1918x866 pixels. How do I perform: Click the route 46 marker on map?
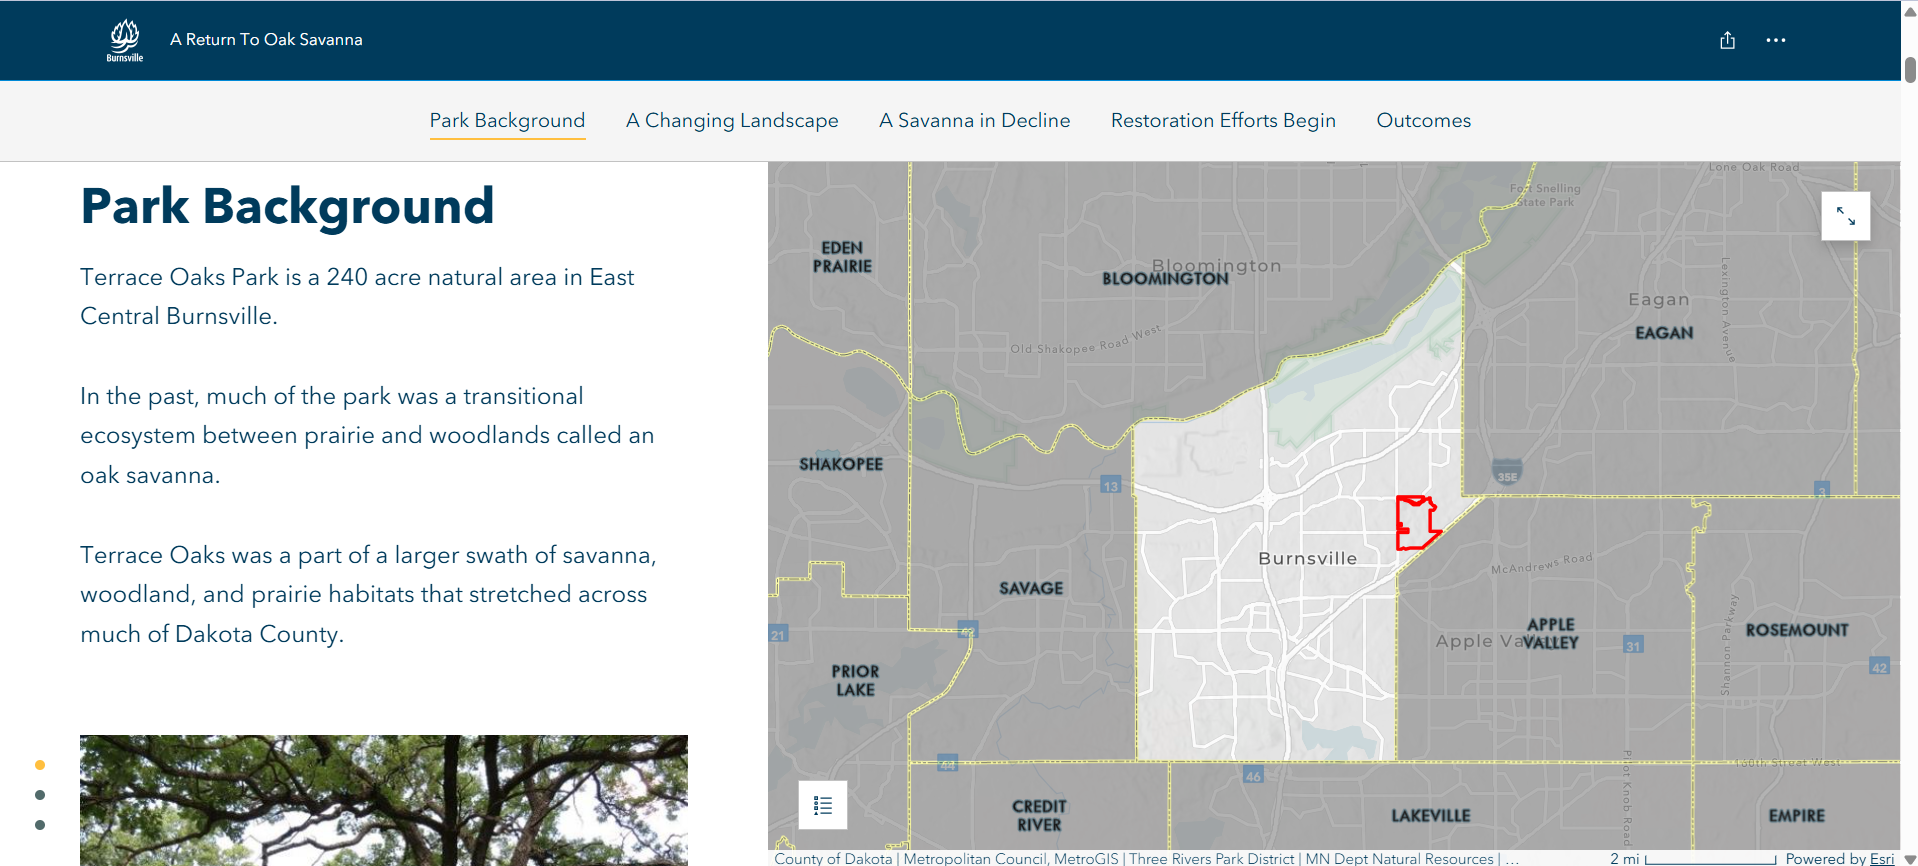[x=1253, y=775]
